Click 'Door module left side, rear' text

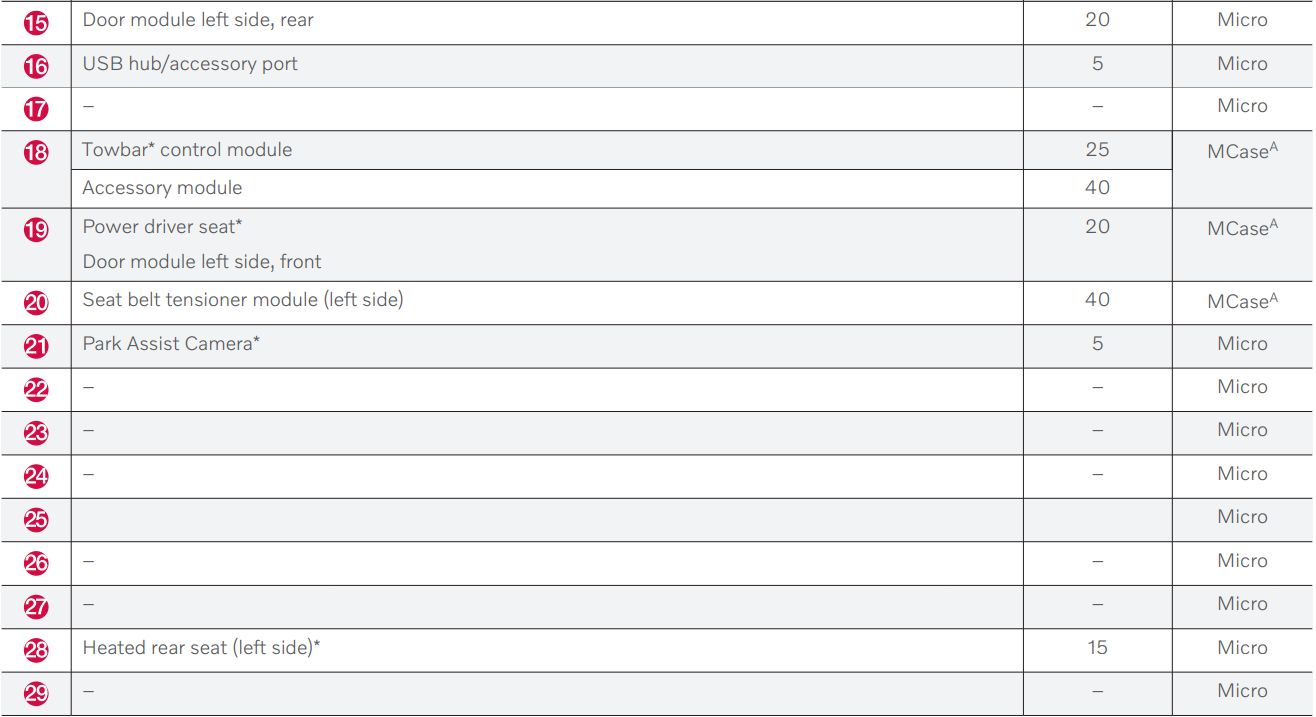pyautogui.click(x=198, y=20)
